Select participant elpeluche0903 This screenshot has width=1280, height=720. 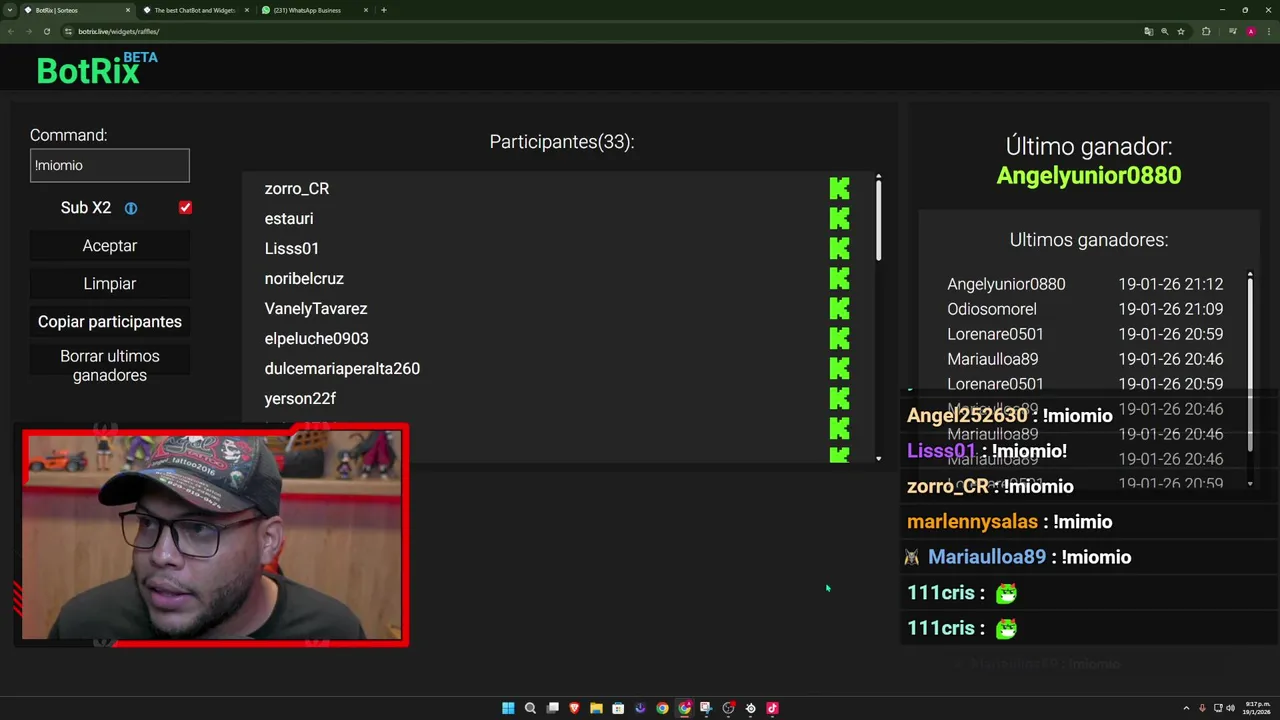click(x=317, y=338)
